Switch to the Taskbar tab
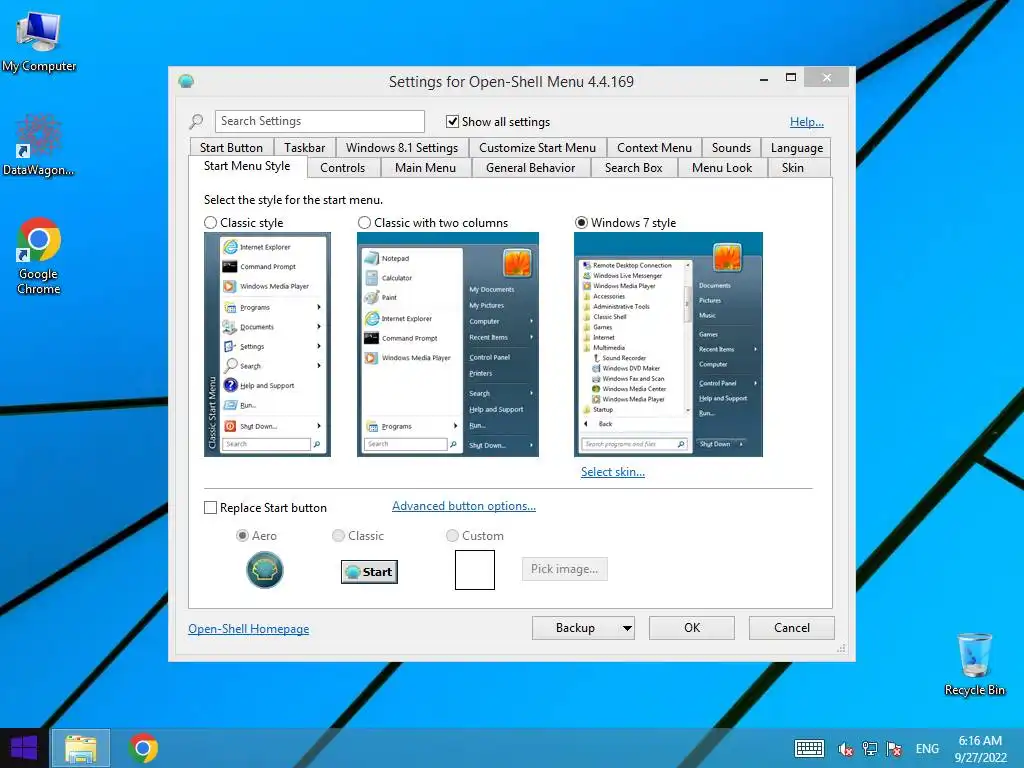 (304, 148)
